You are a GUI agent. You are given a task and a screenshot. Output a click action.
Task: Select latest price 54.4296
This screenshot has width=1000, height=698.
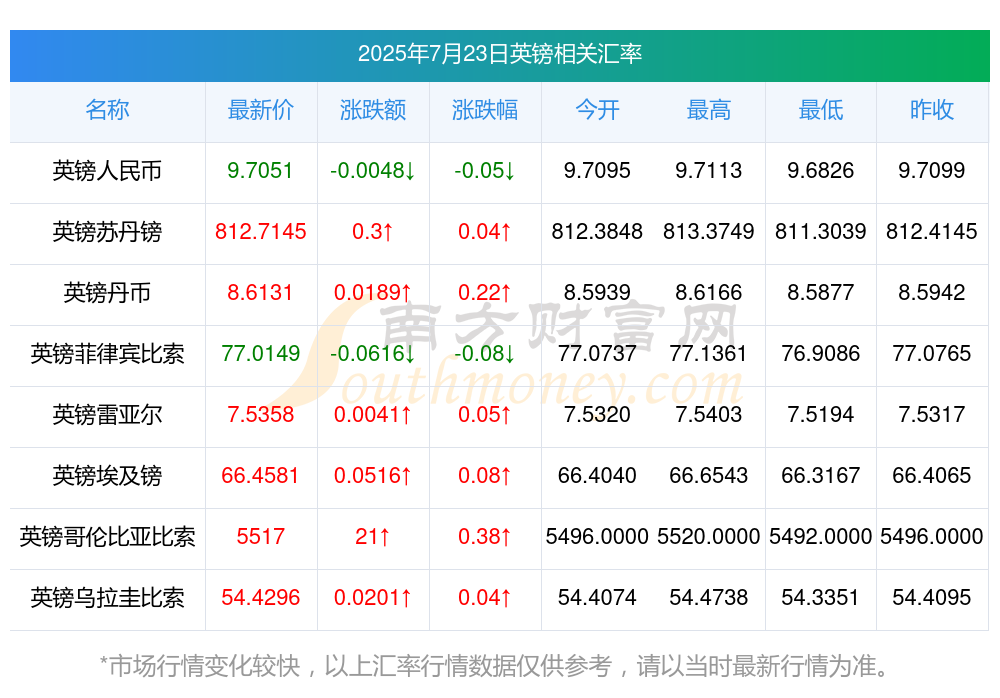[260, 598]
